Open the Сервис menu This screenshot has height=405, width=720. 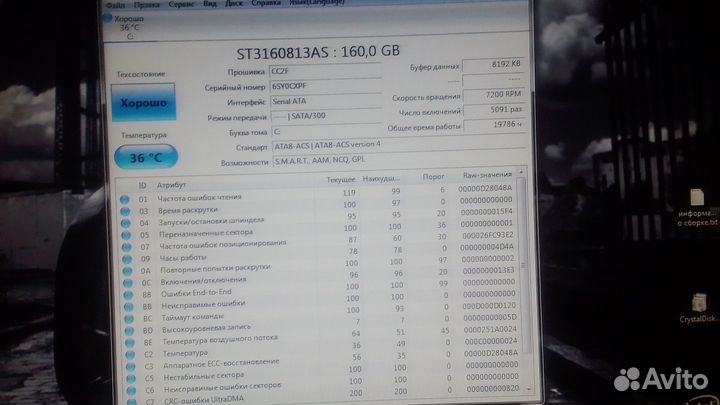[182, 4]
